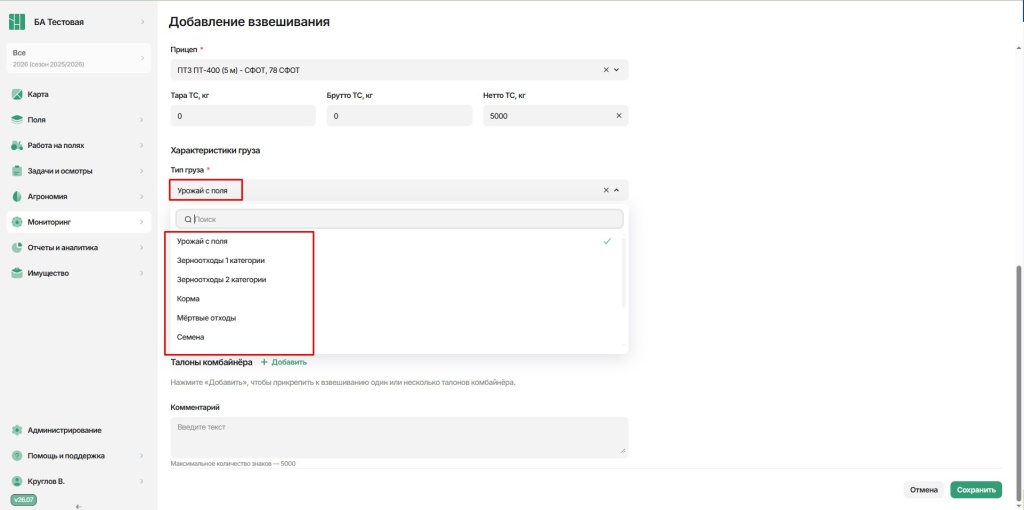
Task: Click the dropdown list scrollbar
Action: [624, 272]
